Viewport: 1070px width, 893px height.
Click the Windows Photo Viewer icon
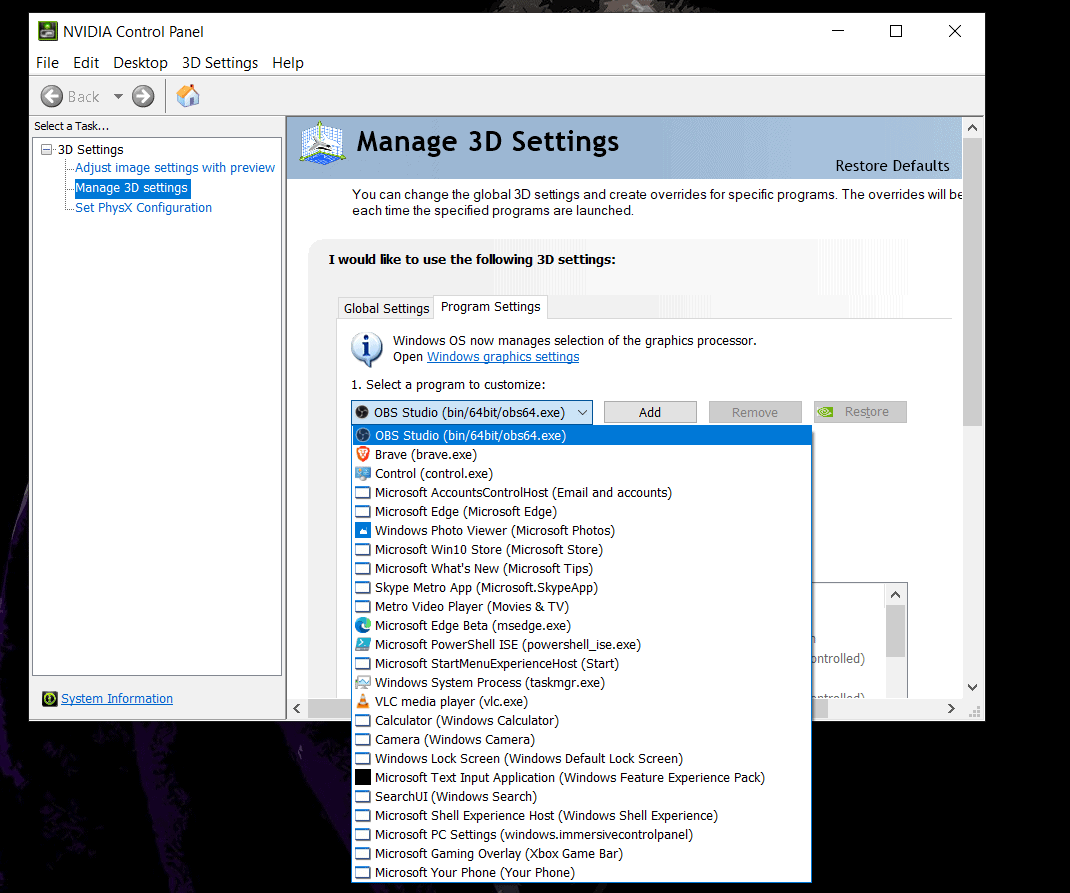coord(363,530)
